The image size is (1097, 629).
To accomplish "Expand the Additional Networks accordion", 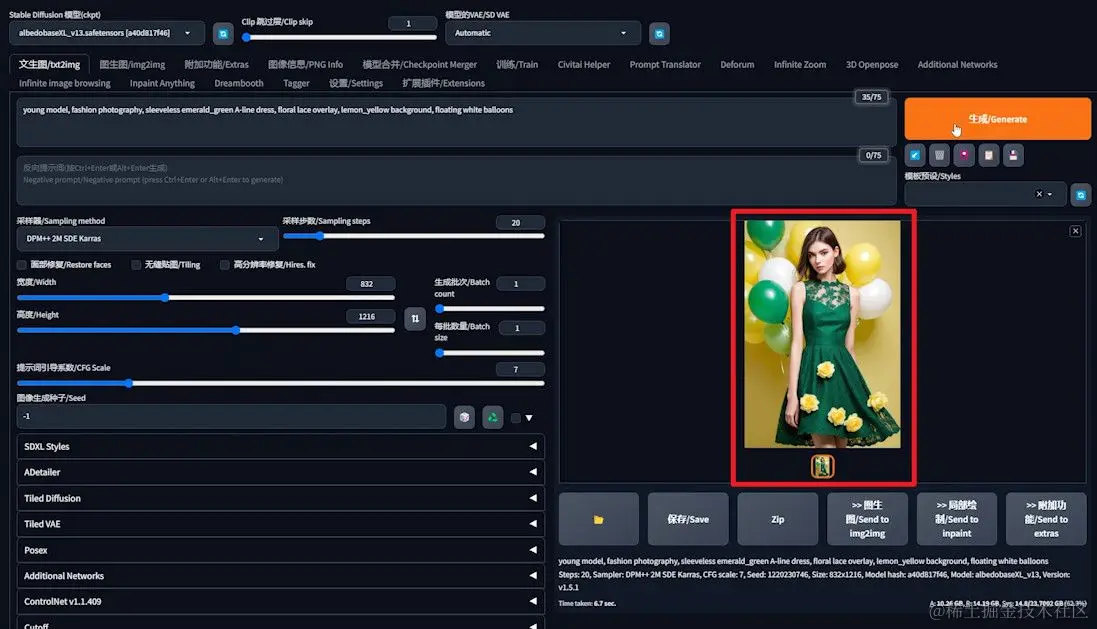I will pyautogui.click(x=280, y=576).
